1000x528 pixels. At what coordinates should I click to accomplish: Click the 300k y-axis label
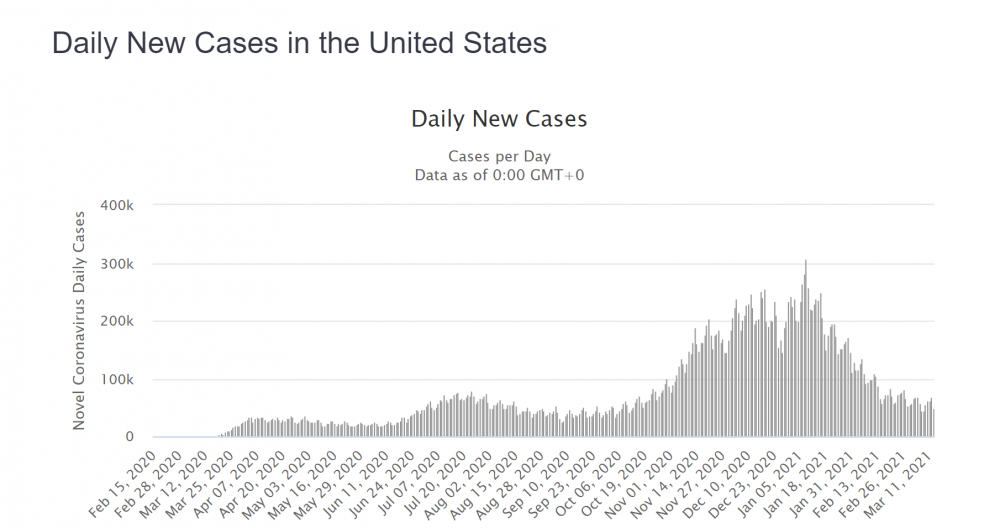tap(117, 263)
